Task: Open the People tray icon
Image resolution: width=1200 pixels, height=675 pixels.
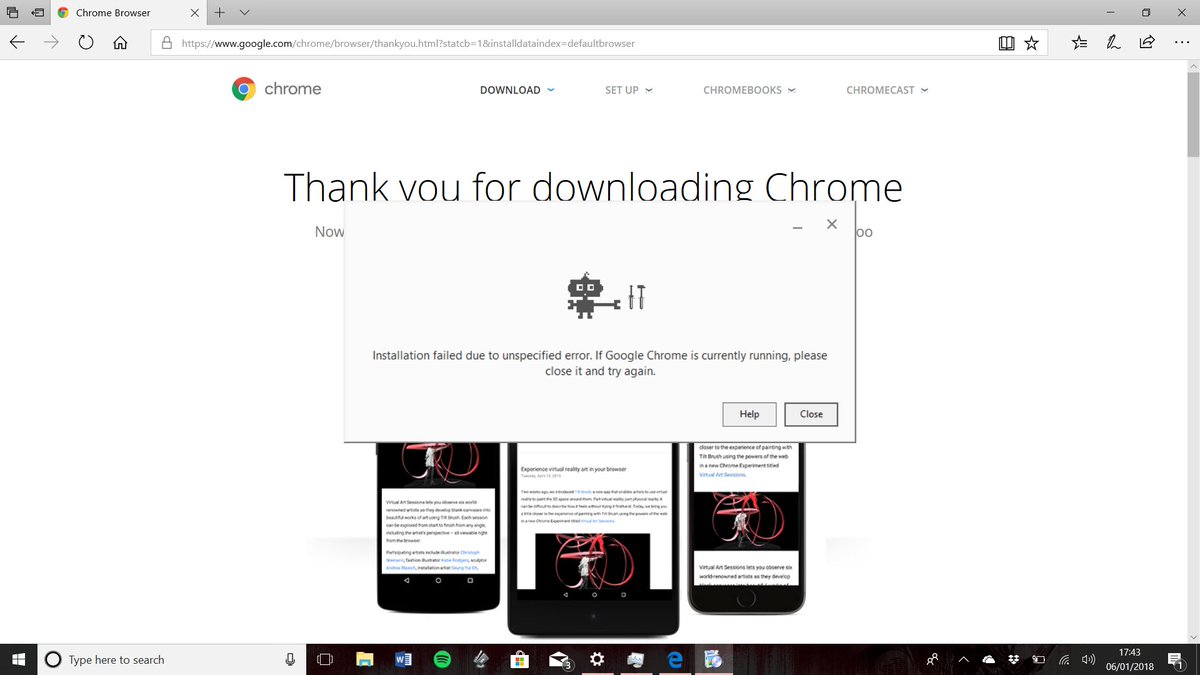Action: (x=932, y=659)
